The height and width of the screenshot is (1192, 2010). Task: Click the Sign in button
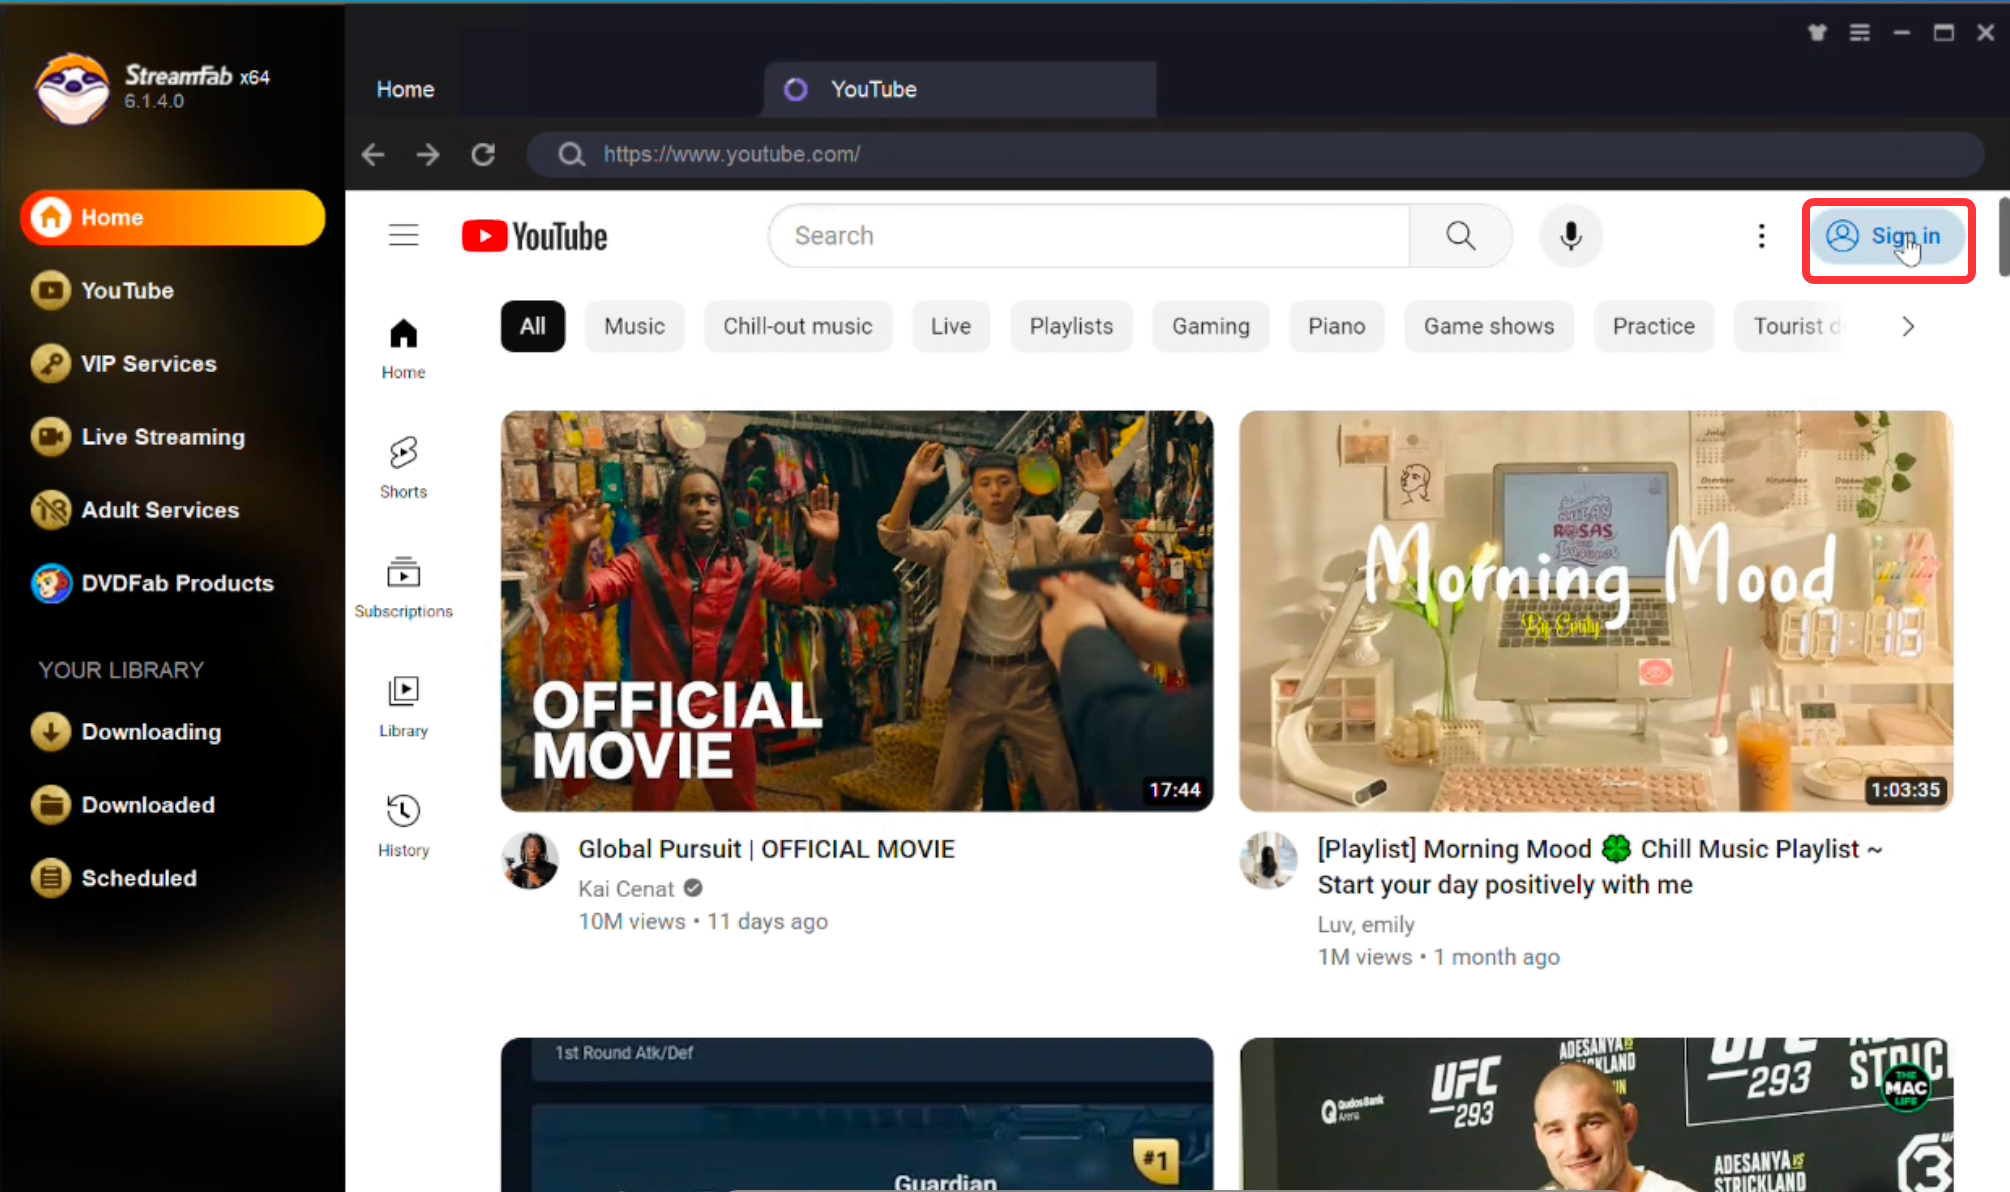(x=1887, y=236)
